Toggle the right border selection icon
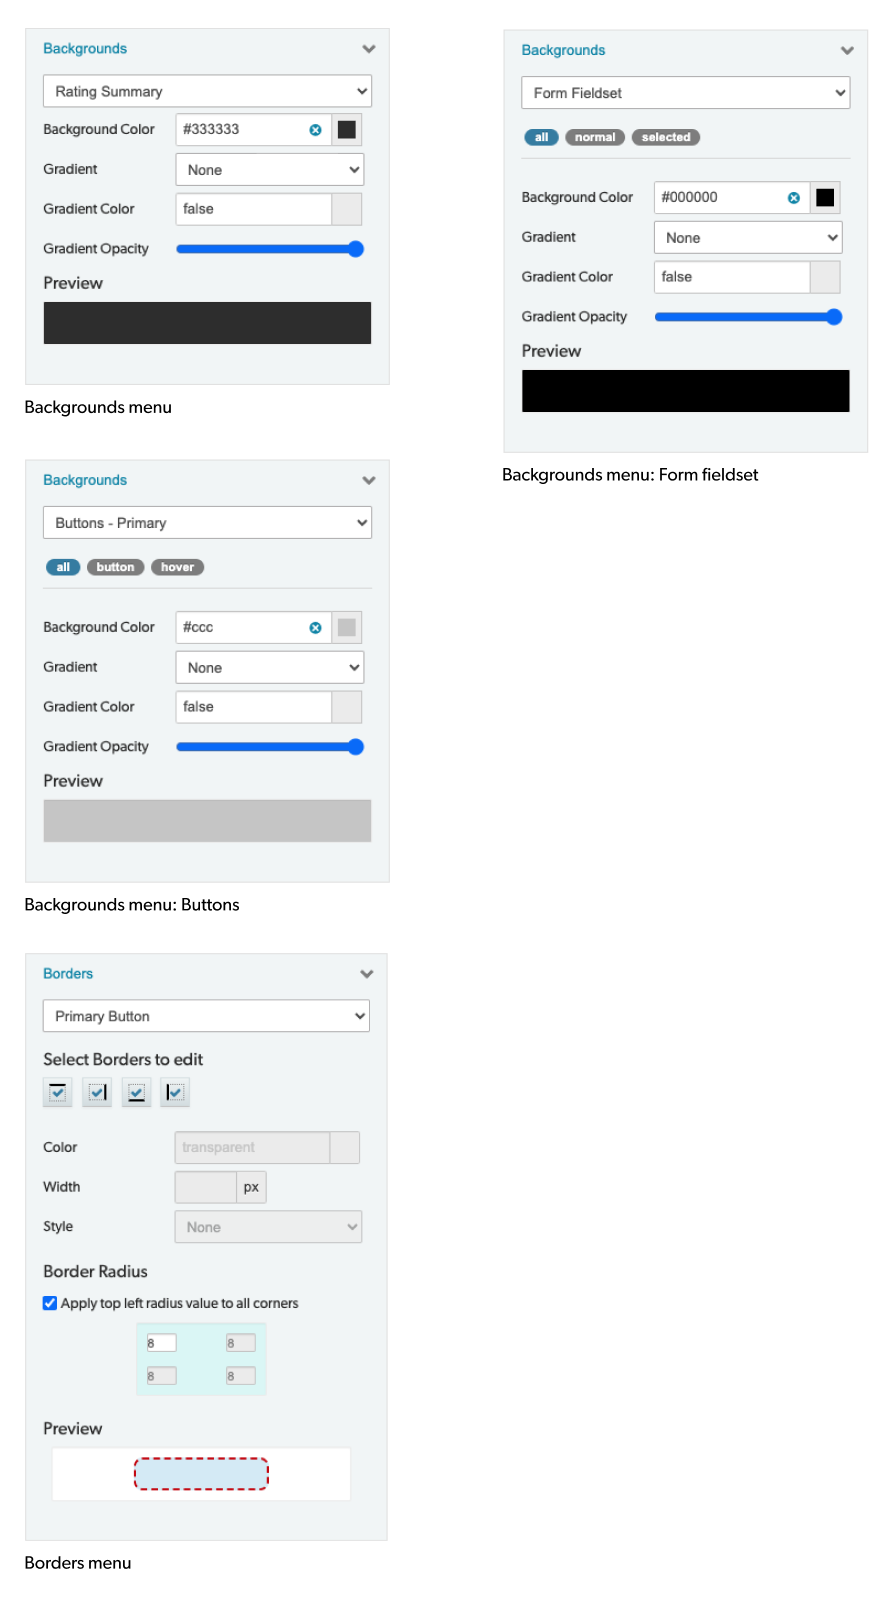The image size is (891, 1599). [x=97, y=1092]
